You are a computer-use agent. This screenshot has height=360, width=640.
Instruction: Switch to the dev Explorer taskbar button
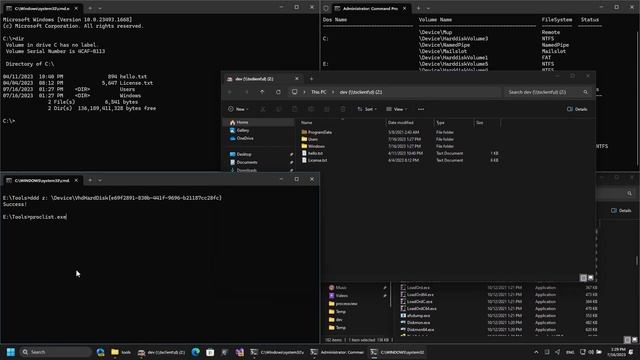pos(161,352)
